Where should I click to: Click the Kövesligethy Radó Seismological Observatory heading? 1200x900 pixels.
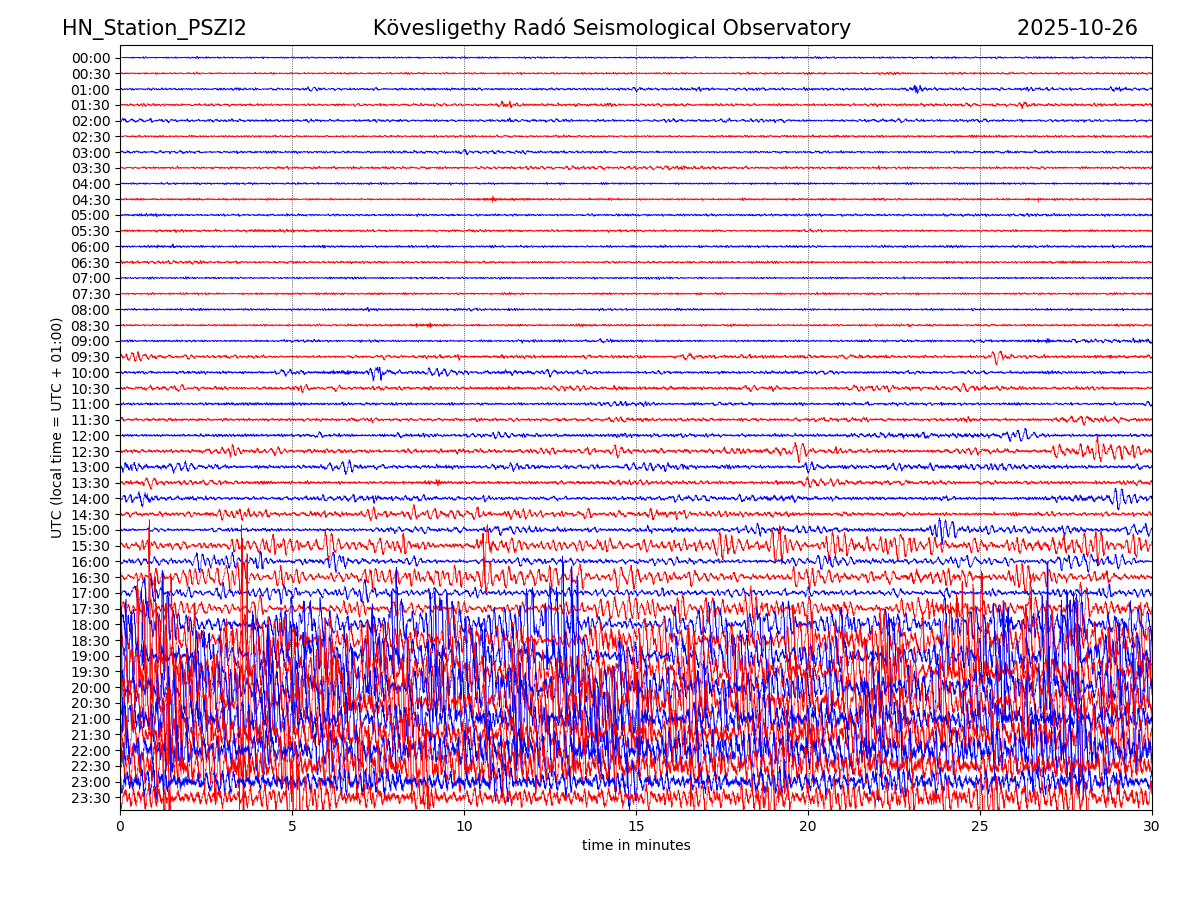point(611,28)
